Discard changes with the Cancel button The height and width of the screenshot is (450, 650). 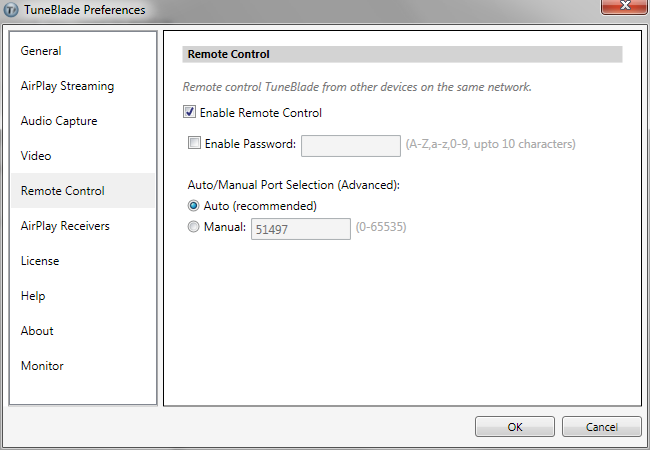point(601,427)
